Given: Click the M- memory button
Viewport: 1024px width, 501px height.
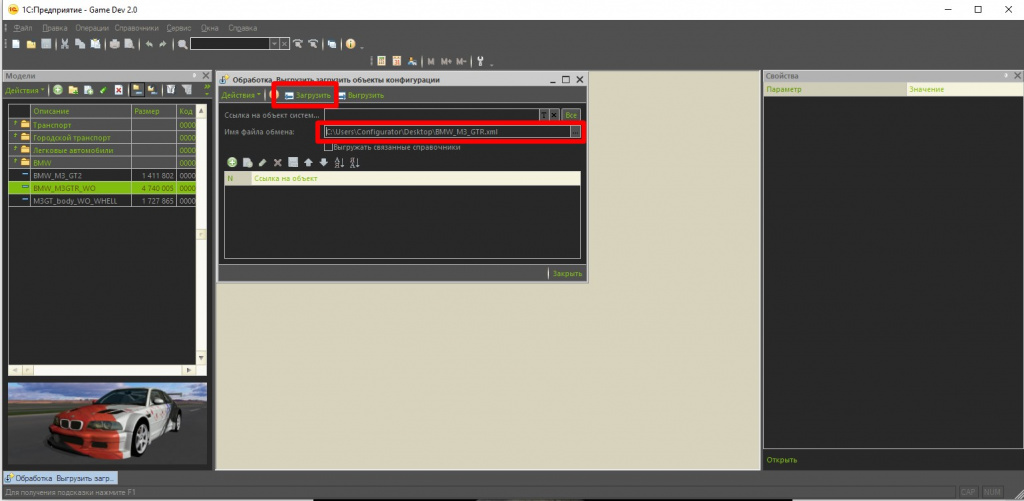Looking at the screenshot, I should coord(461,61).
